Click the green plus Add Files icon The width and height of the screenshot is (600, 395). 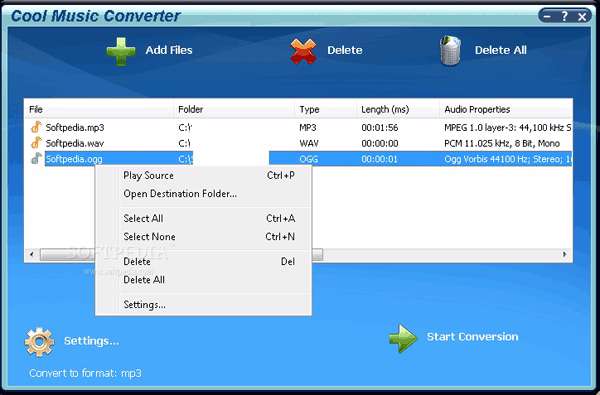(x=121, y=51)
